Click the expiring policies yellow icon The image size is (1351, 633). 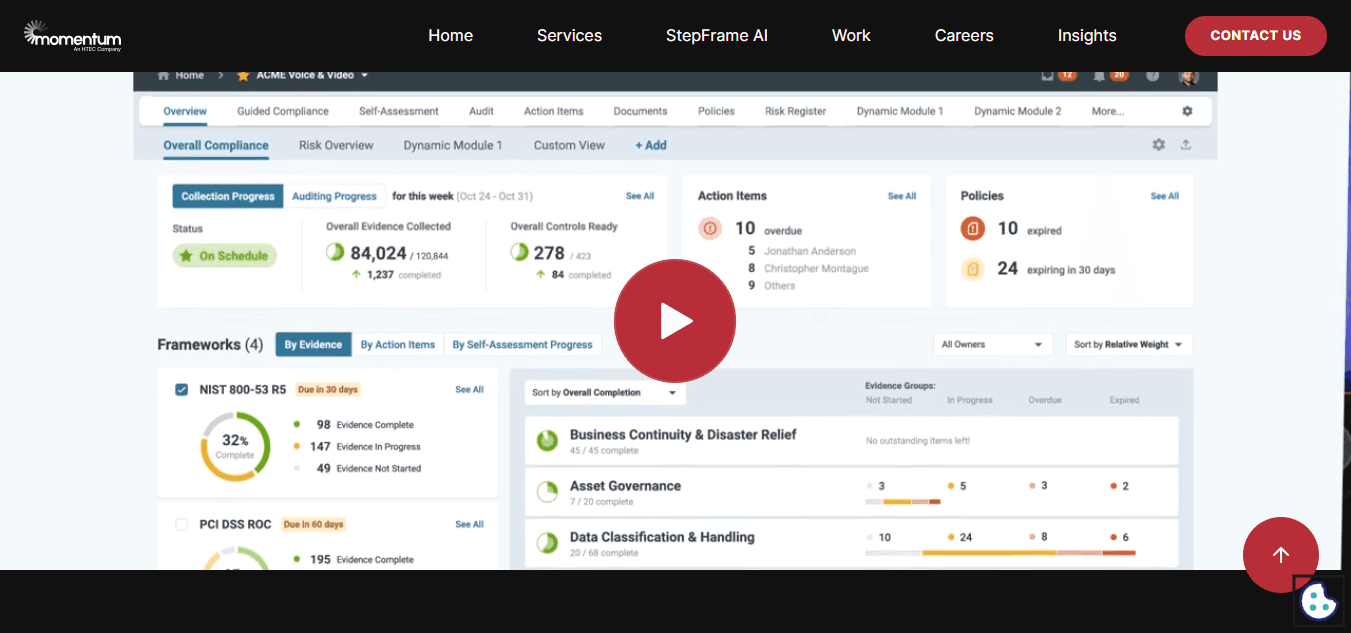973,269
